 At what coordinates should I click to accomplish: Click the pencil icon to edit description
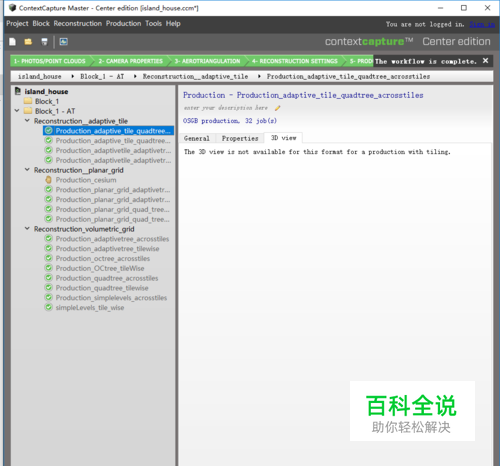[277, 108]
